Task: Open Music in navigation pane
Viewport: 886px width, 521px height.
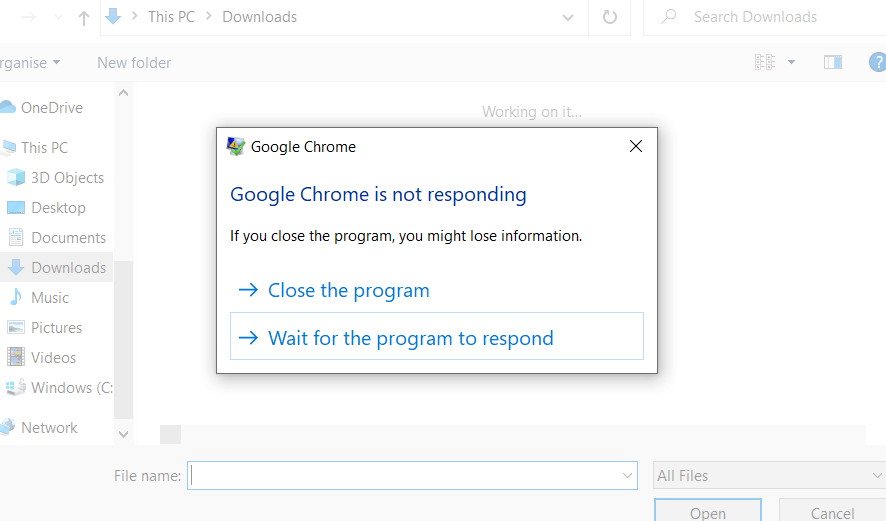Action: 50,297
